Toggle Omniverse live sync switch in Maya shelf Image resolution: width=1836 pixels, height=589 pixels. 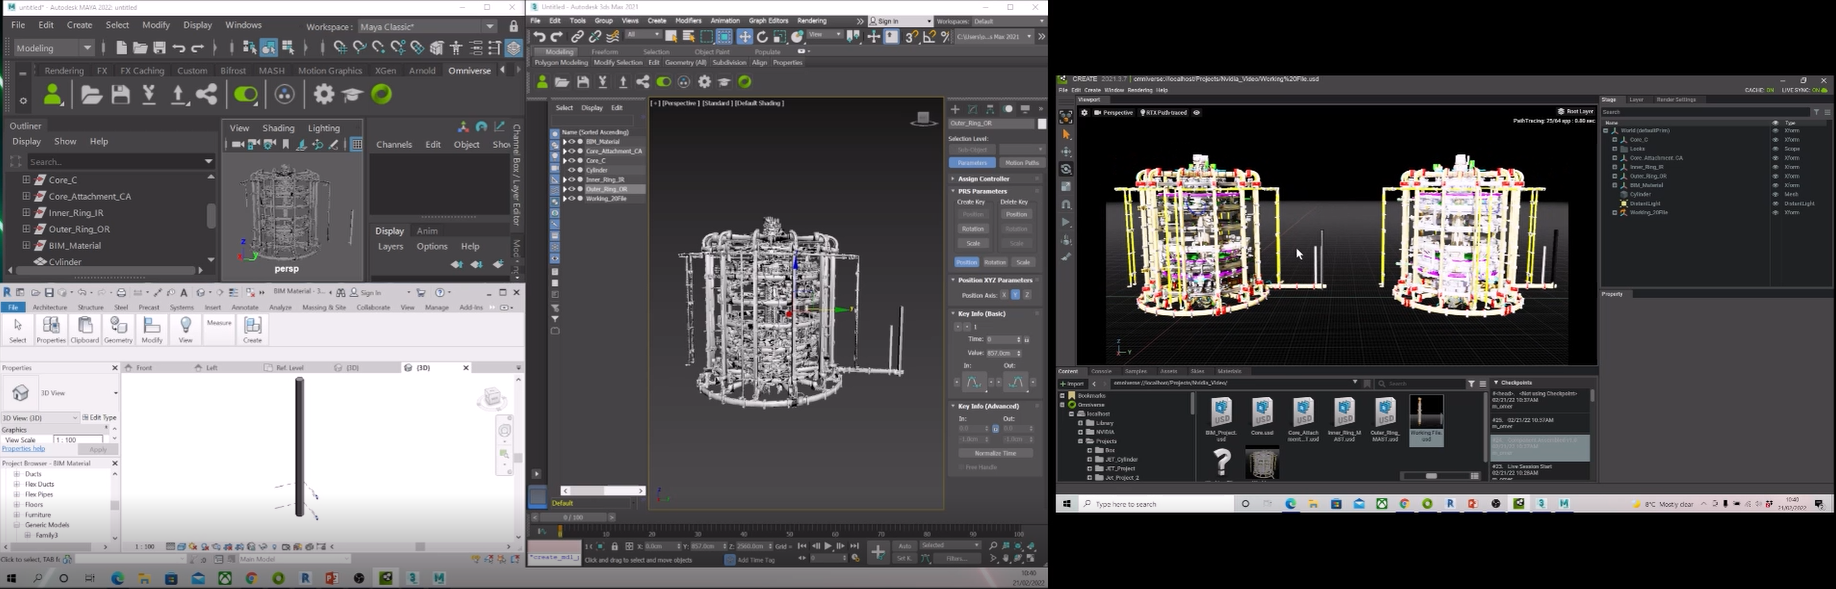point(245,95)
